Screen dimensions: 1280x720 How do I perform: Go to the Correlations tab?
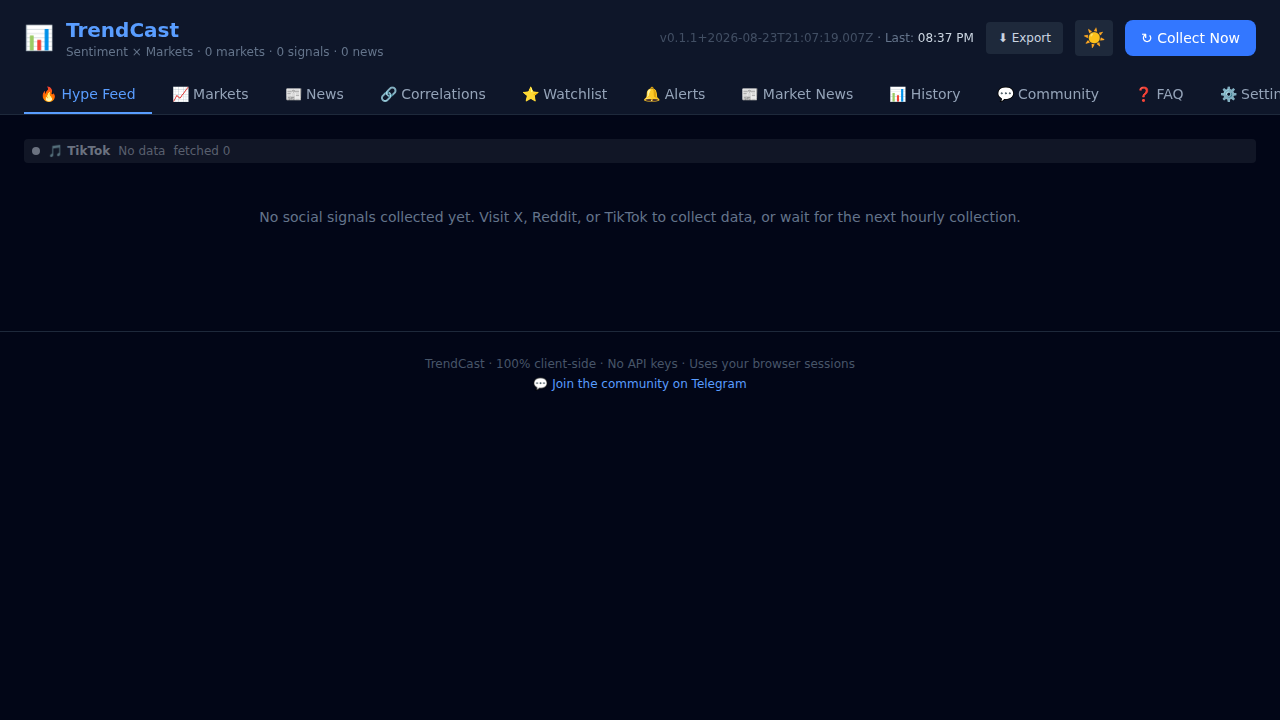(x=433, y=94)
